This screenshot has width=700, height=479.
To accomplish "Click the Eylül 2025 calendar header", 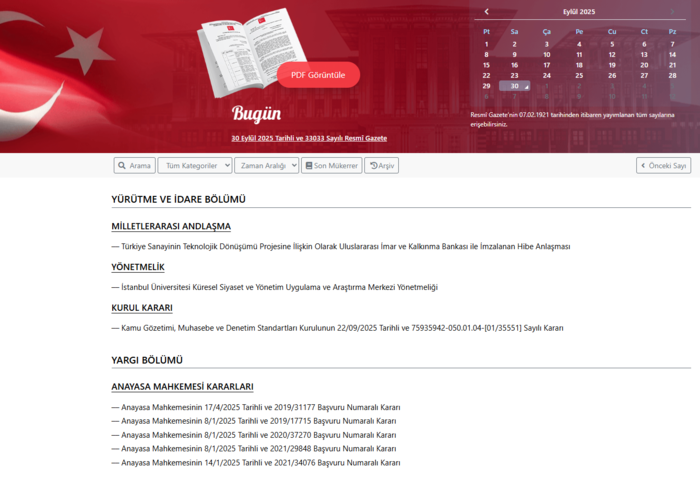I will point(579,12).
